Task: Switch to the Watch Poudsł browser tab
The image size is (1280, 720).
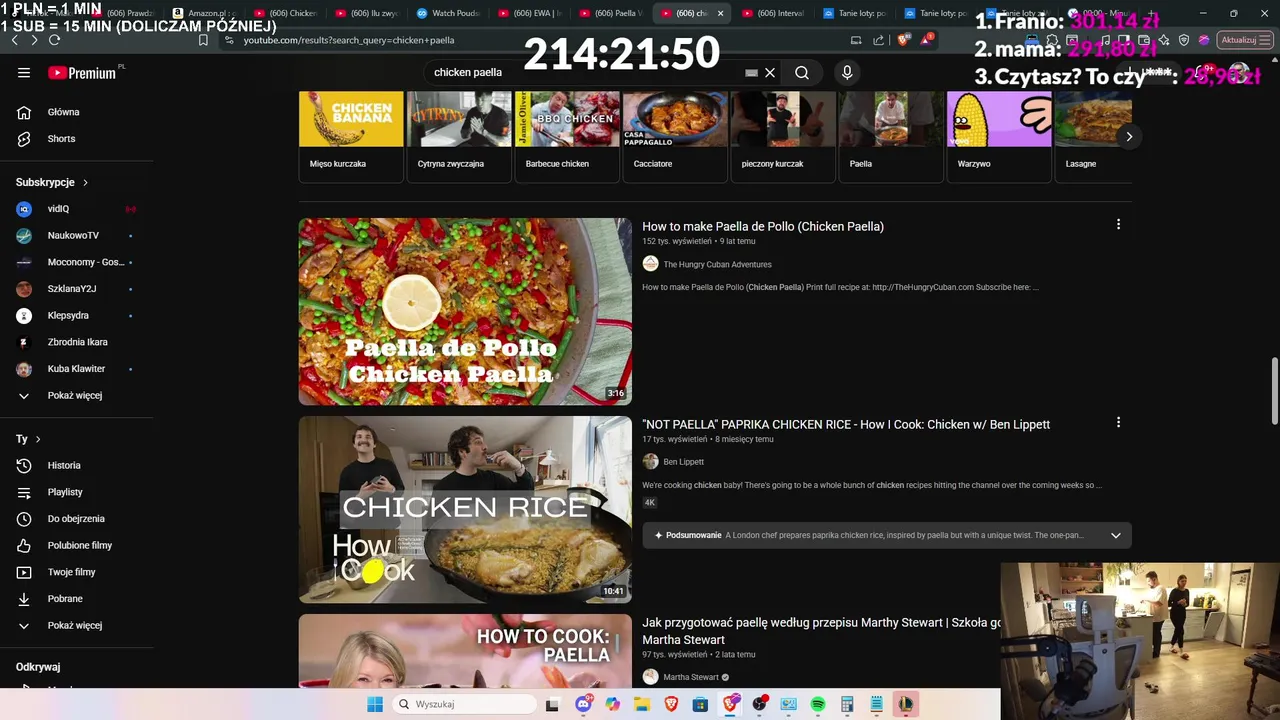Action: (x=448, y=13)
